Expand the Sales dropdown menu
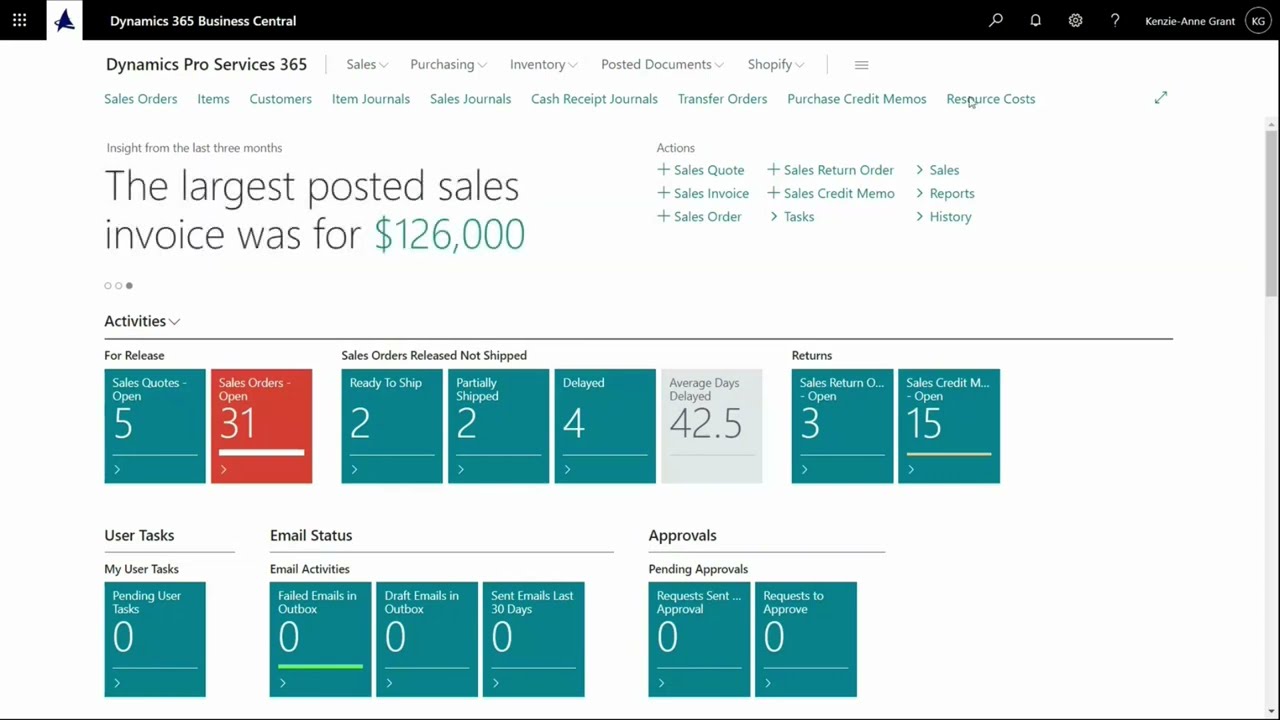The image size is (1280, 720). tap(367, 65)
